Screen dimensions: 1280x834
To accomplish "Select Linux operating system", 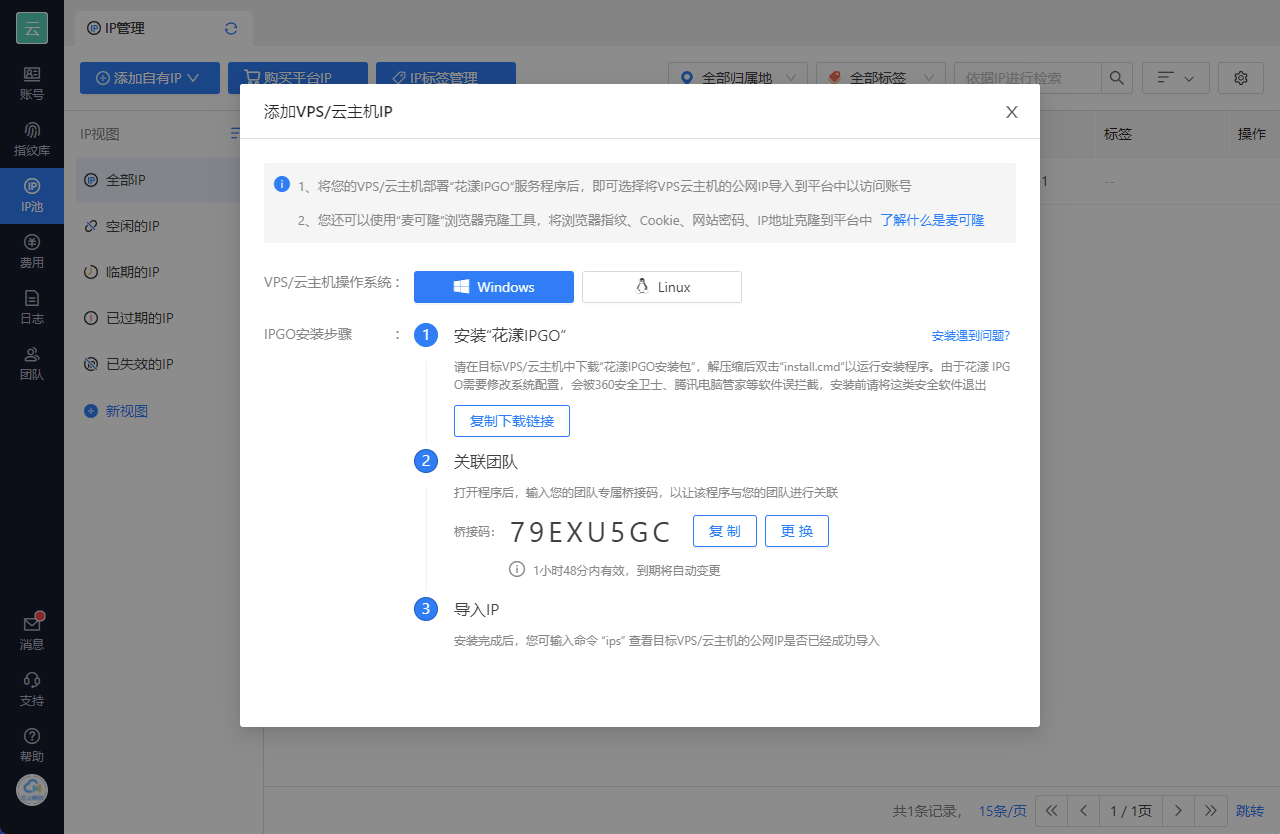I will click(x=662, y=287).
